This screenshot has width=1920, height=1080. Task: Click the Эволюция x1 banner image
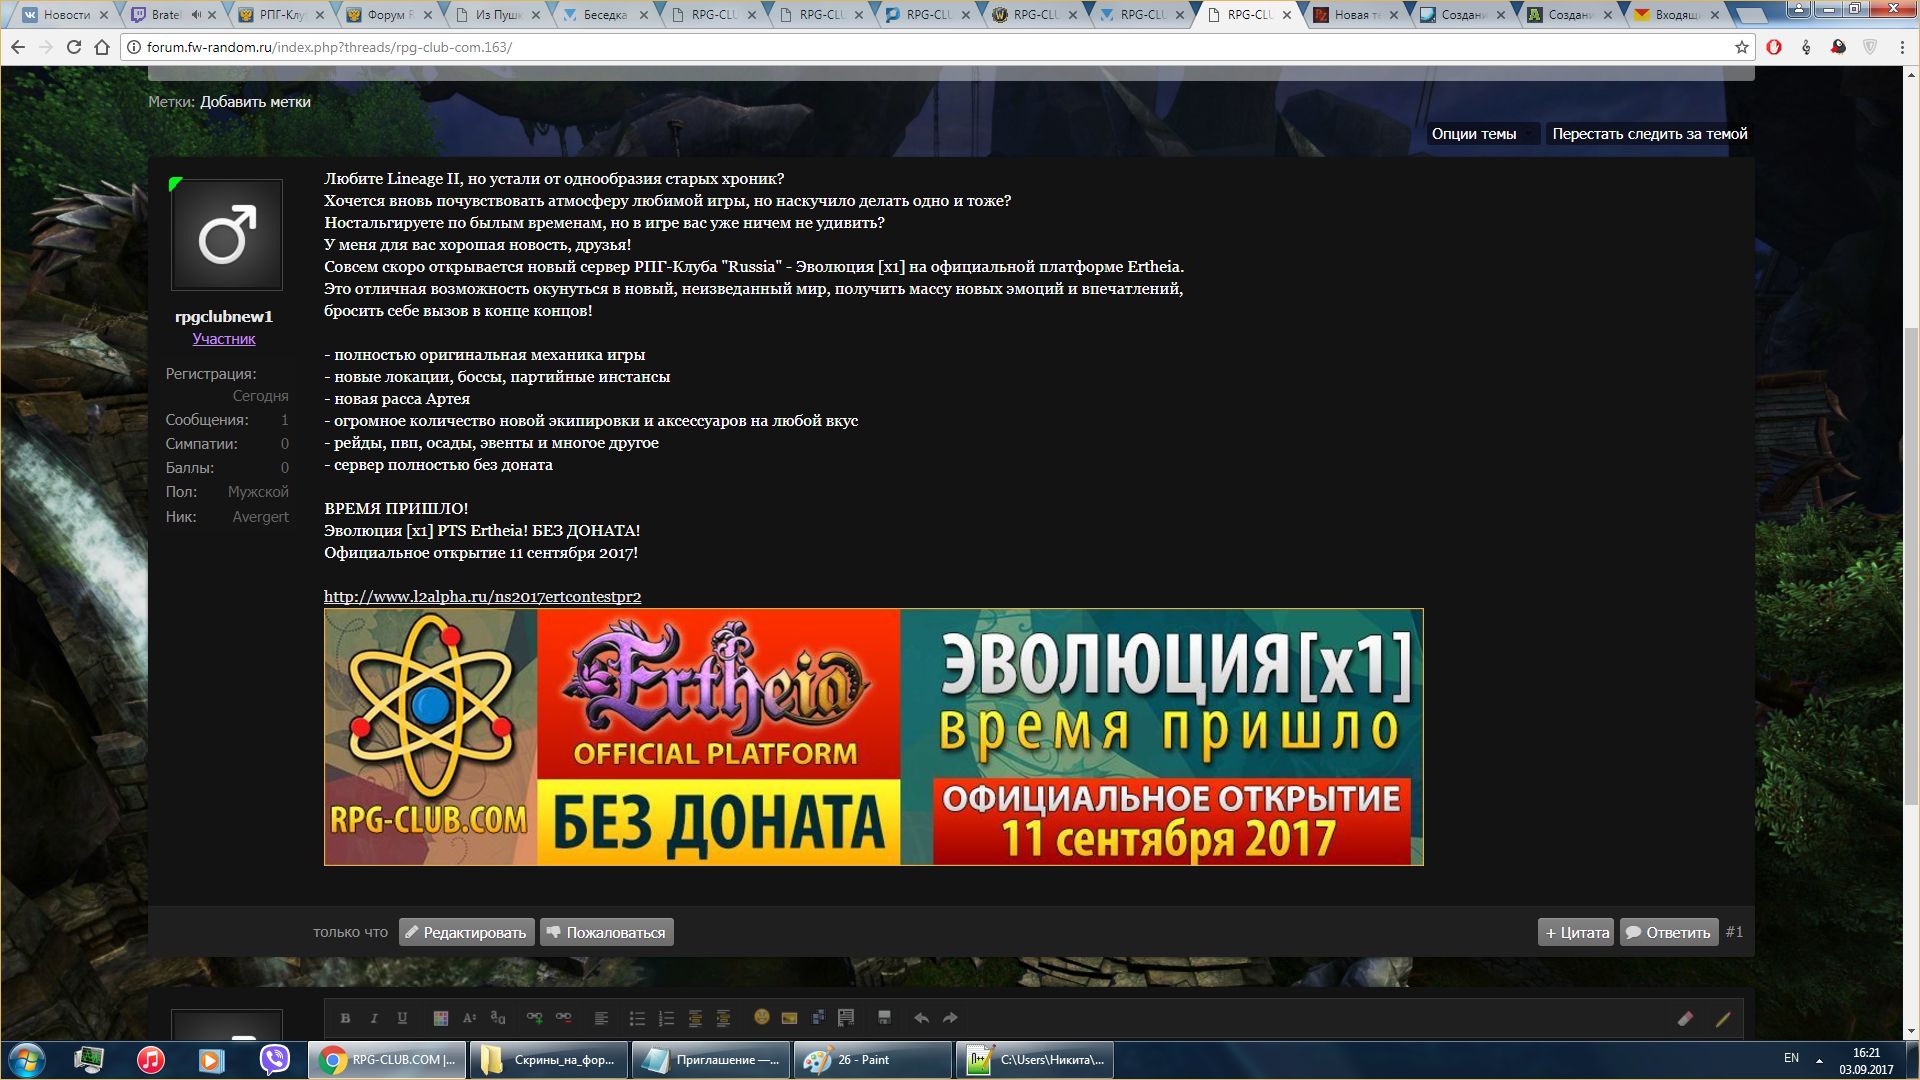873,737
